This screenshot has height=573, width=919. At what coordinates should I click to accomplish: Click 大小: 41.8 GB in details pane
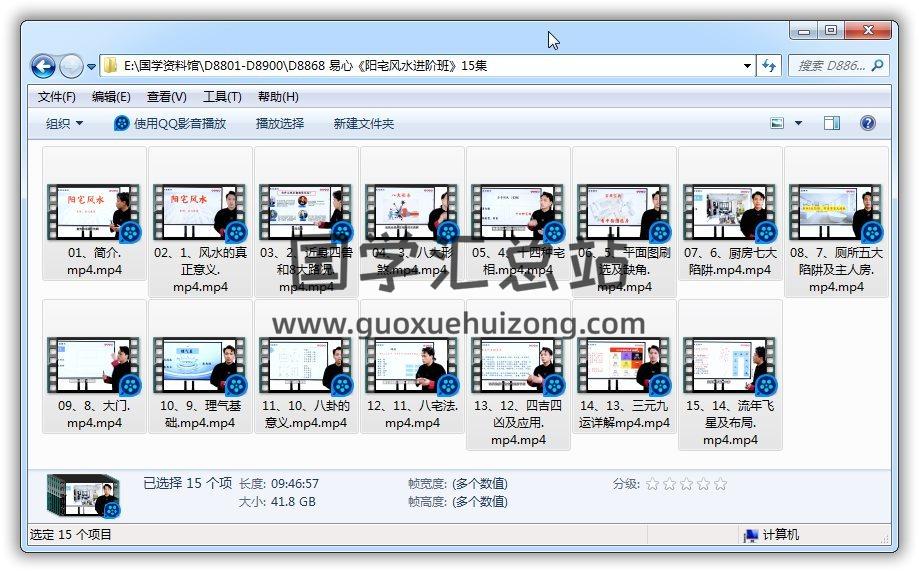(277, 502)
